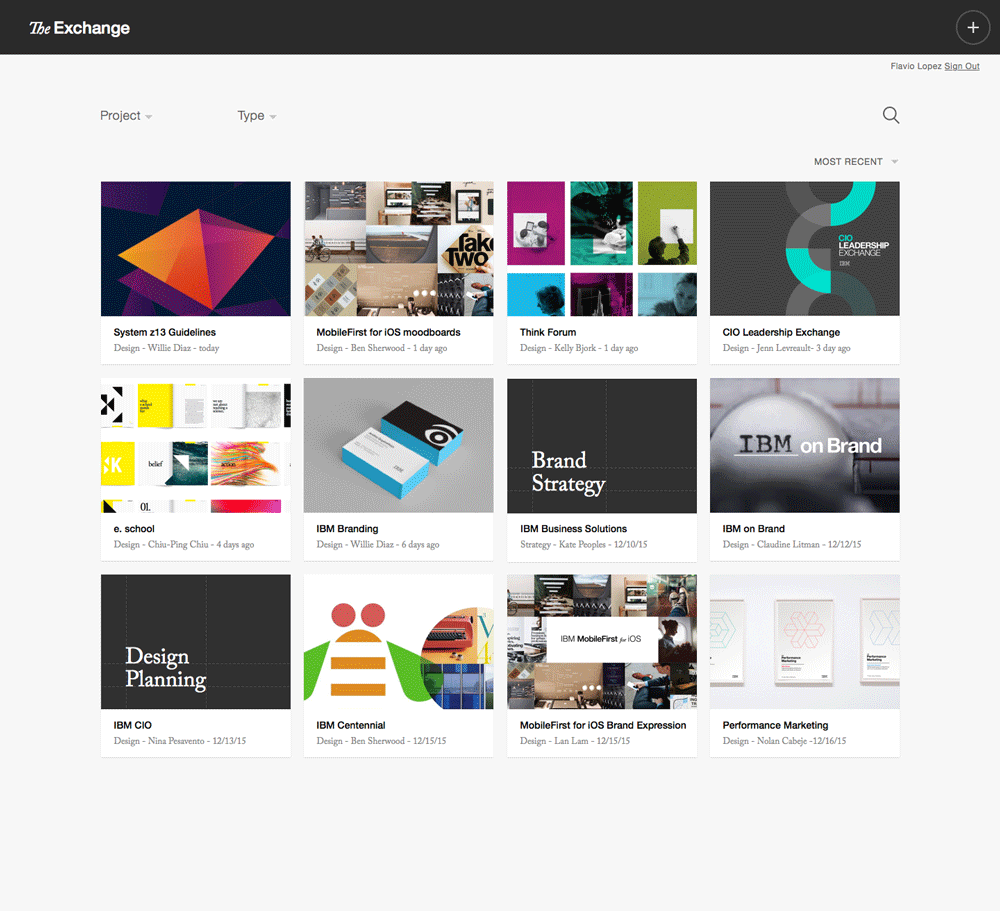Open Performance Marketing posters thumbnail
This screenshot has height=913, width=1000.
(x=805, y=641)
